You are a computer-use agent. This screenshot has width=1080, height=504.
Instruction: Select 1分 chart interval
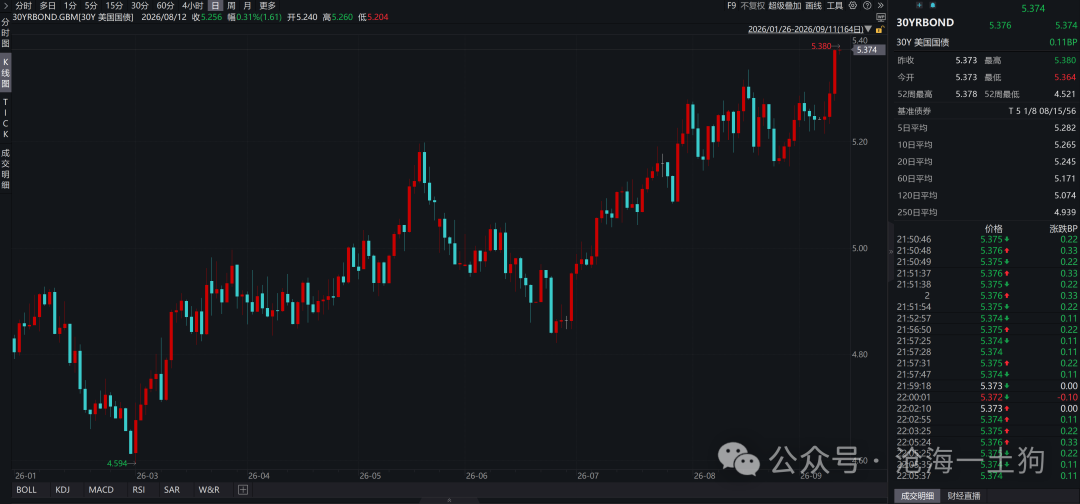point(70,5)
